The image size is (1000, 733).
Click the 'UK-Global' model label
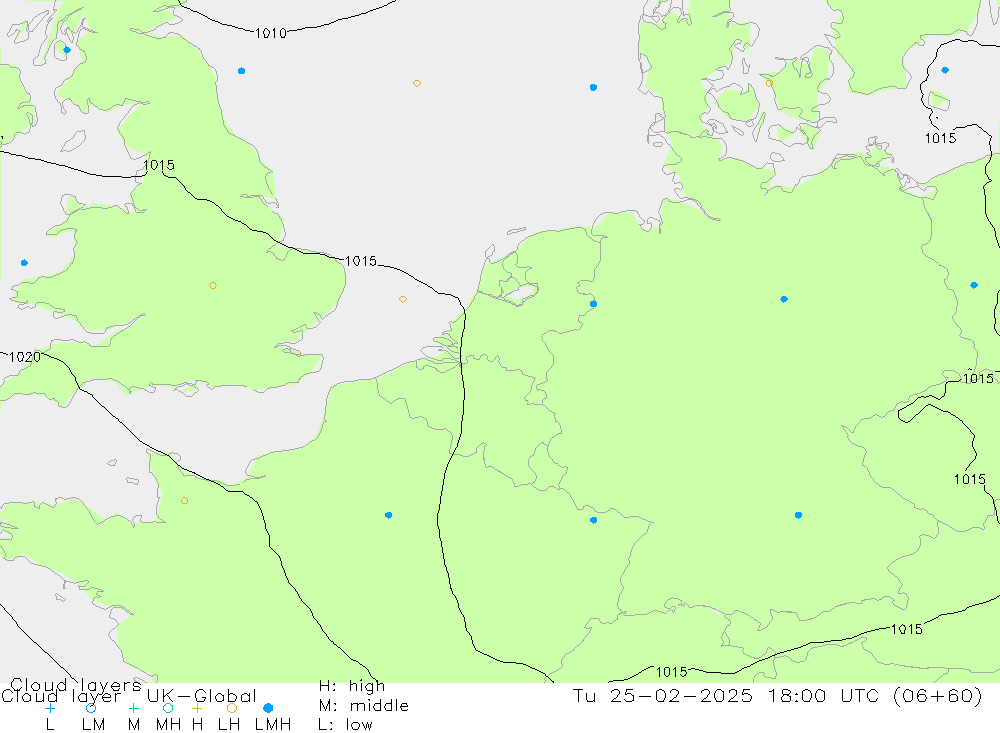202,696
